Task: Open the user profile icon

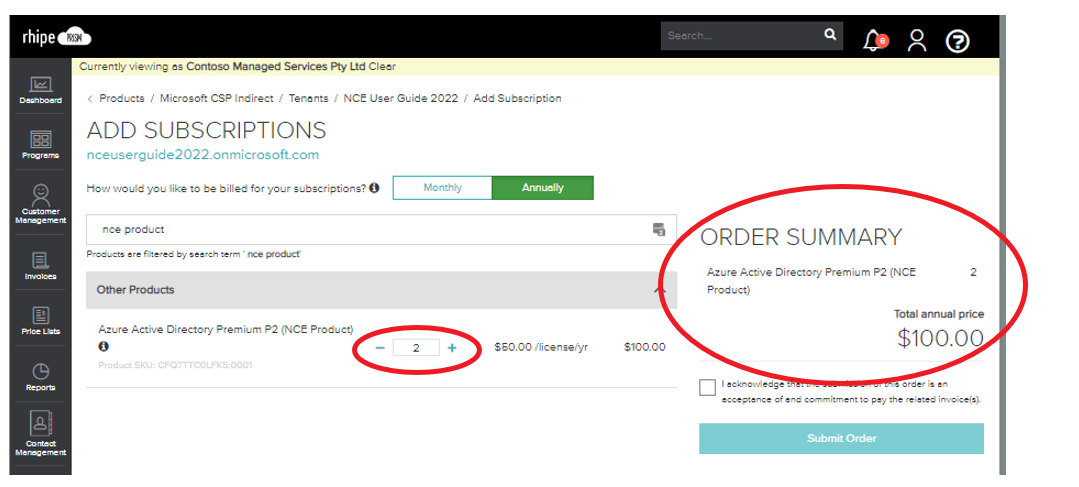Action: pyautogui.click(x=916, y=40)
